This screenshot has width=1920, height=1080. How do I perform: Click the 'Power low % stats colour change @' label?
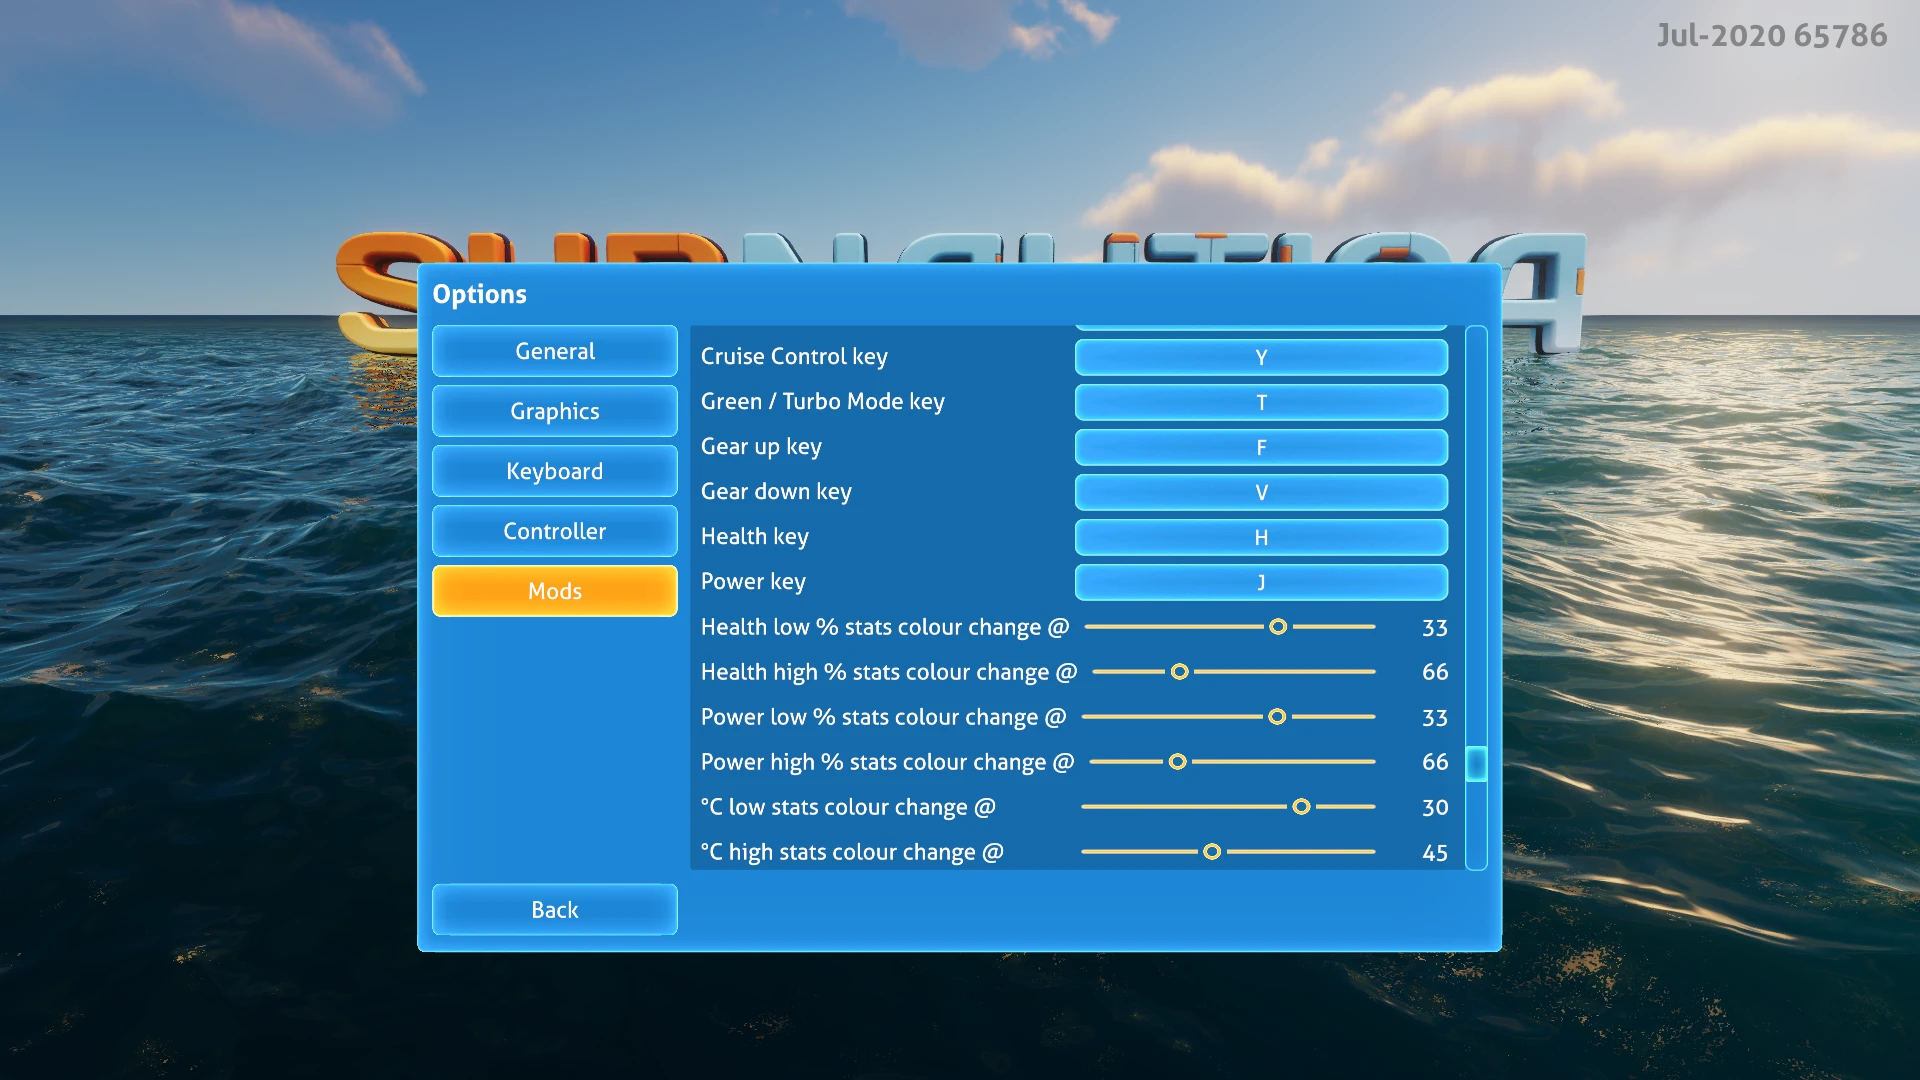point(883,717)
